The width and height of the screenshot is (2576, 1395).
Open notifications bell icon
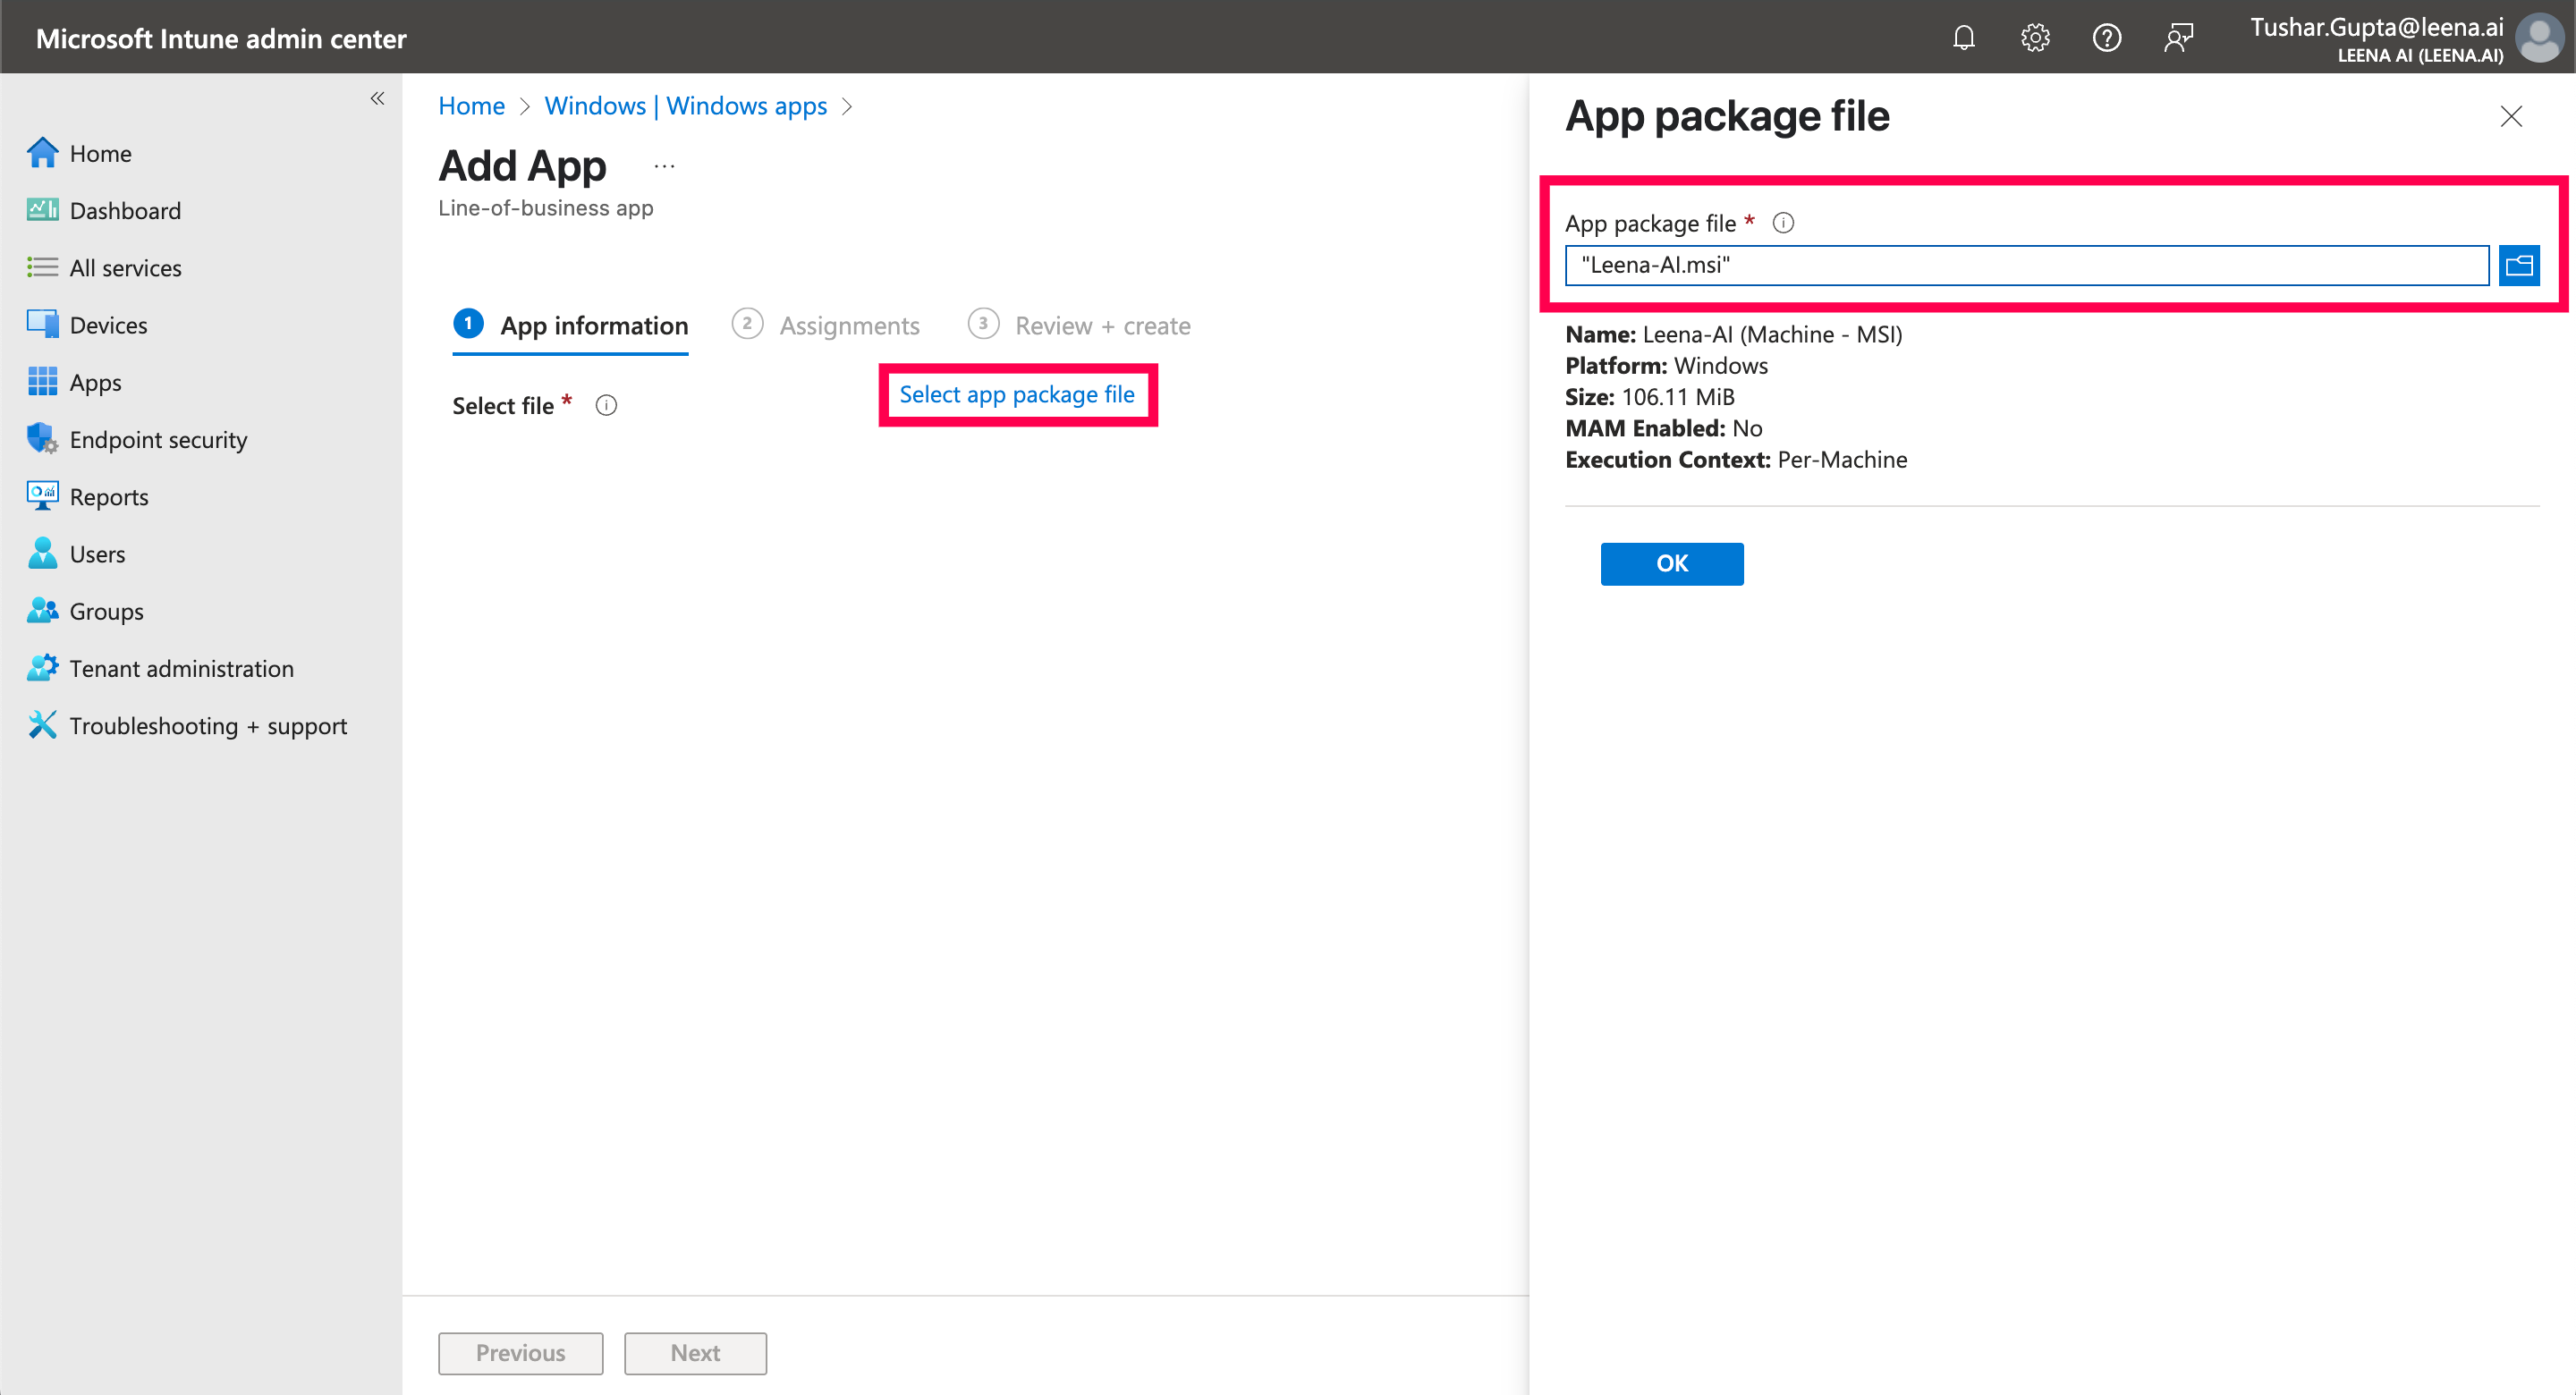pos(1963,38)
